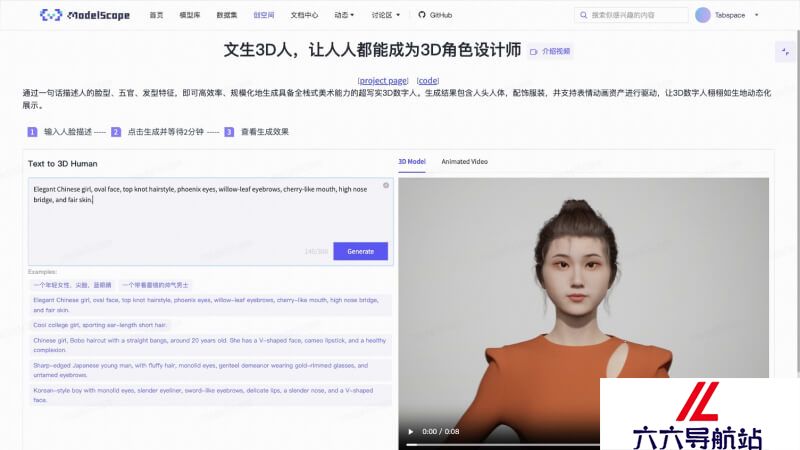Select the Korean-style boy example
Image resolution: width=800 pixels, height=450 pixels.
pyautogui.click(x=210, y=395)
